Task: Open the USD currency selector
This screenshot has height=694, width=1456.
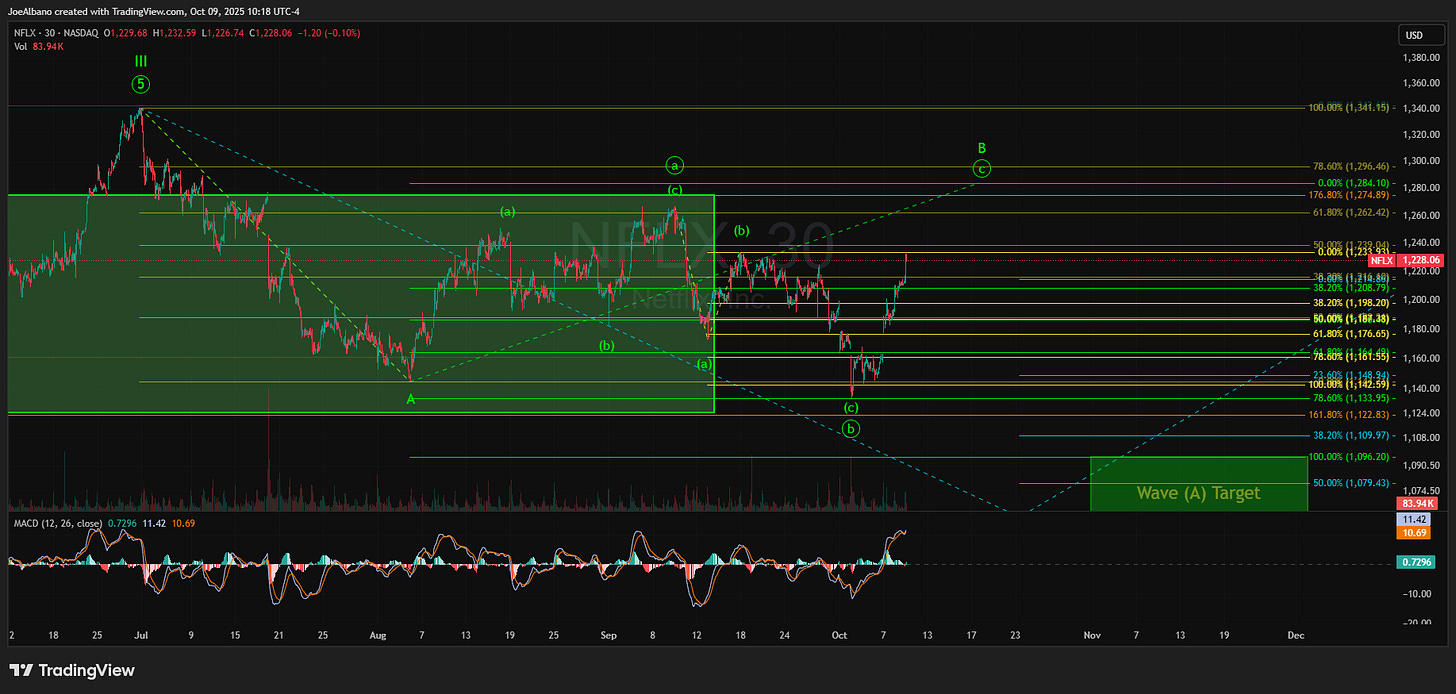Action: point(1419,36)
